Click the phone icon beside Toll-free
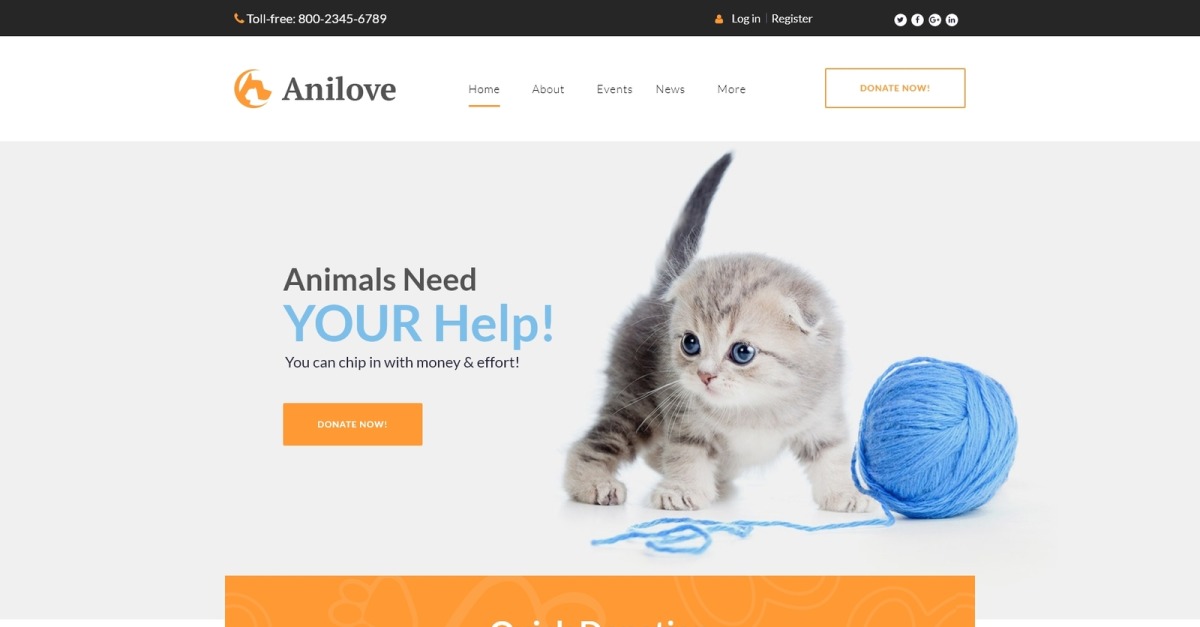1200x627 pixels. point(239,18)
